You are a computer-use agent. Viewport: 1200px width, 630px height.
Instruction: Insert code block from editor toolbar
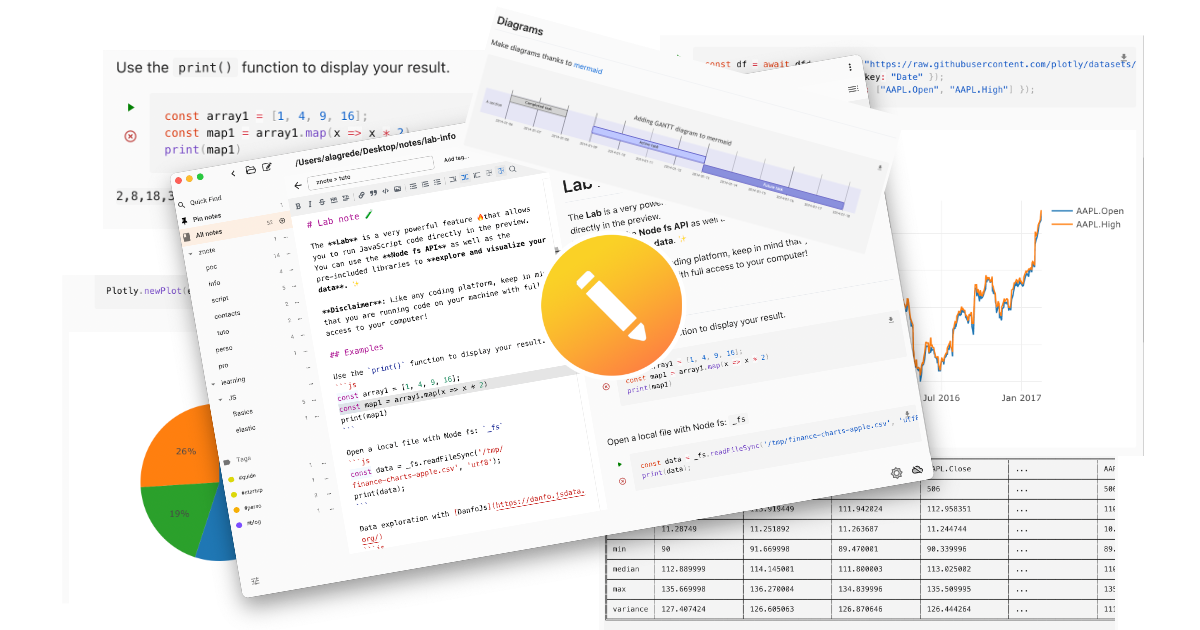385,190
